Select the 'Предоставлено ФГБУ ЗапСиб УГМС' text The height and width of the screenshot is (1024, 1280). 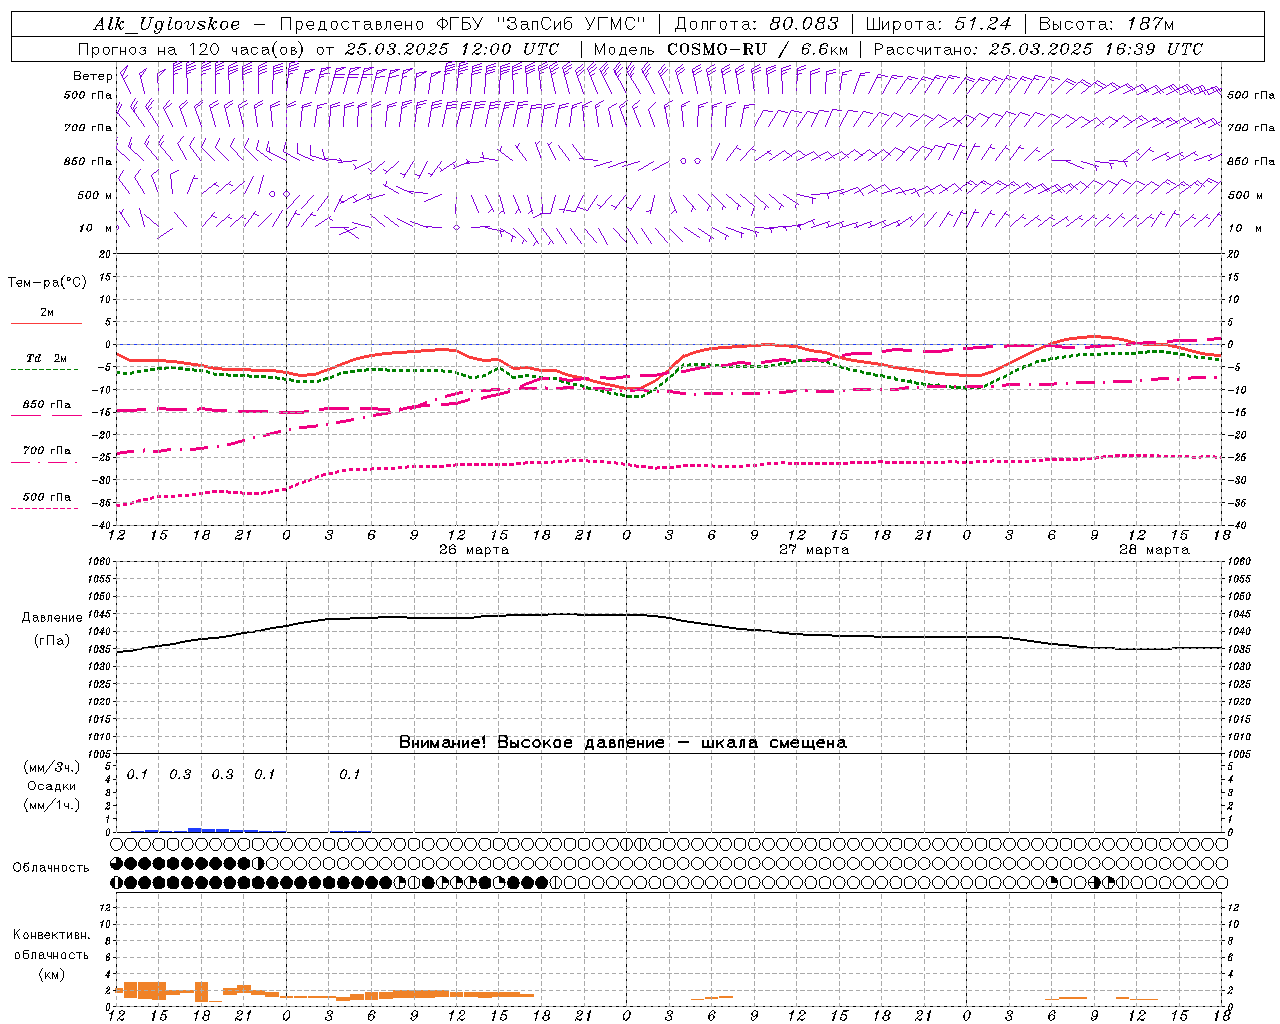pos(462,24)
